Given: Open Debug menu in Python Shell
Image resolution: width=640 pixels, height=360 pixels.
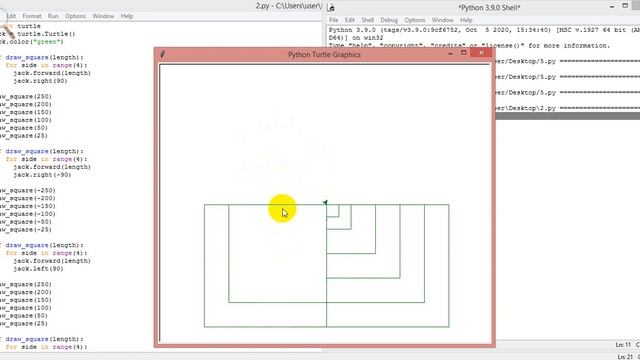Looking at the screenshot, I should [389, 20].
